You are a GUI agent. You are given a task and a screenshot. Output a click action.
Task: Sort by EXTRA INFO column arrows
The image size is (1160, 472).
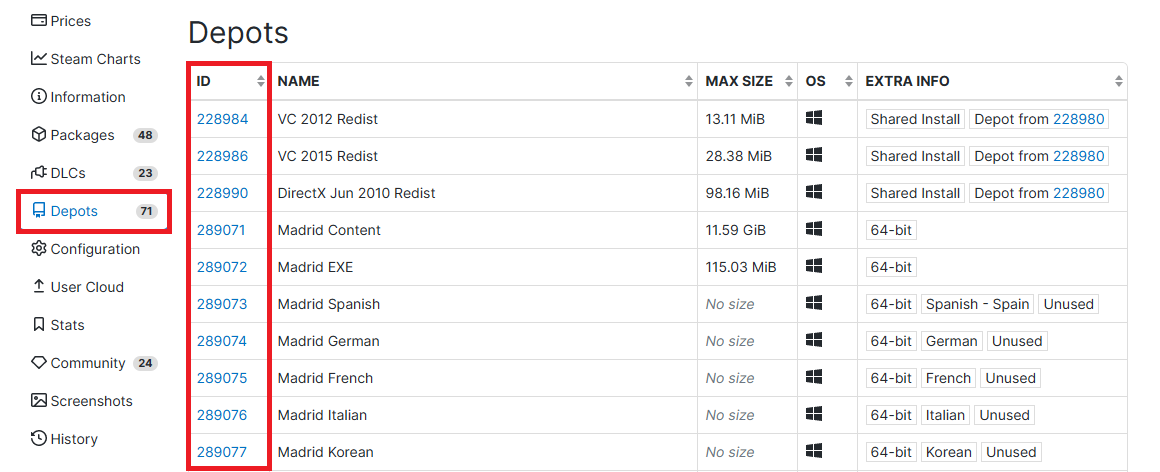click(1119, 81)
